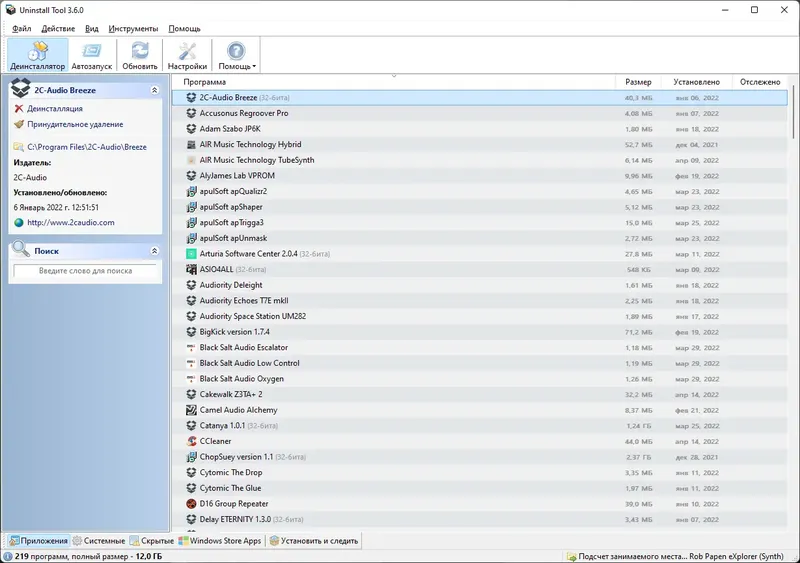
Task: Click the D16 Group Repeater icon
Action: tap(191, 504)
